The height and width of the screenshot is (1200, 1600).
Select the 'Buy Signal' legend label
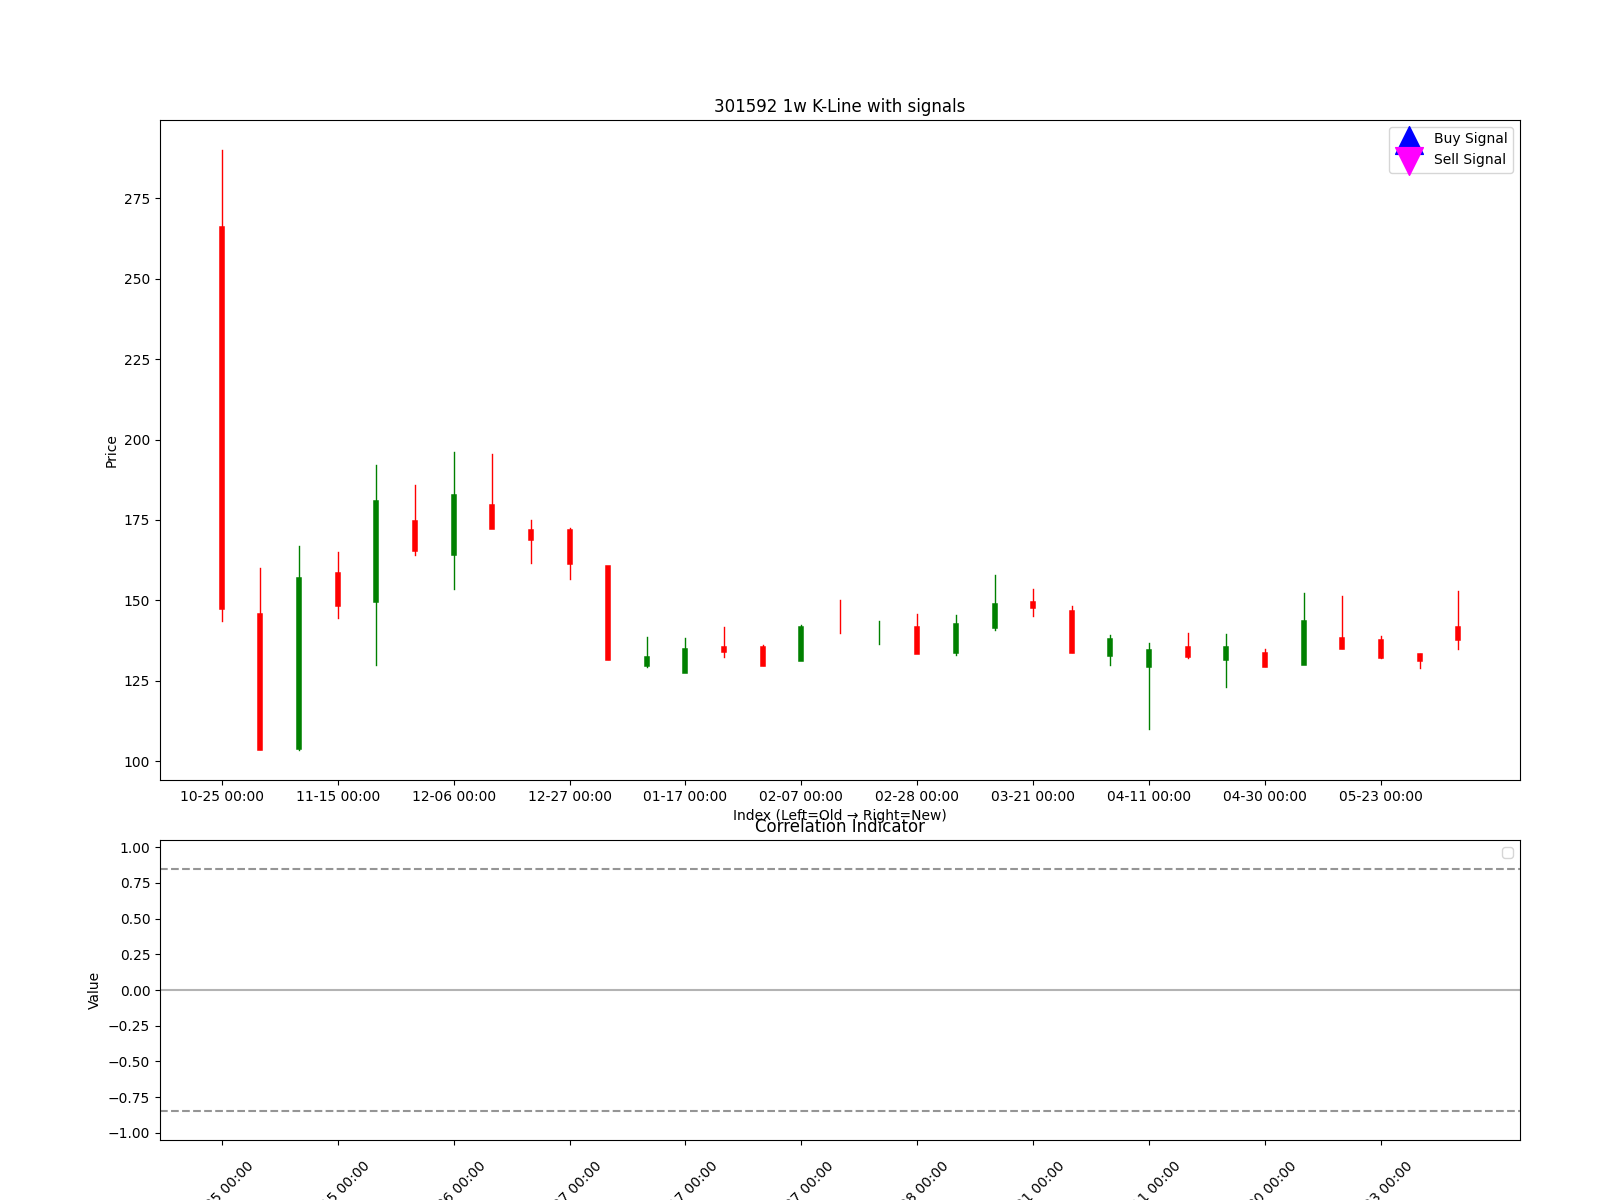1470,139
